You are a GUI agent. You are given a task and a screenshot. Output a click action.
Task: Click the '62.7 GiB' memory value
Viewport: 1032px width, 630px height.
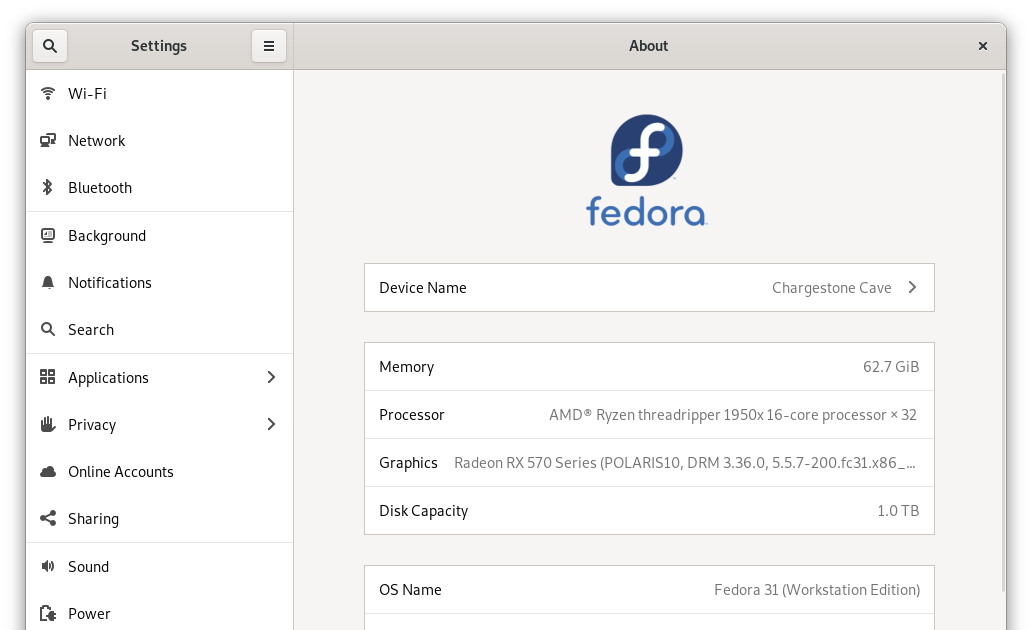pyautogui.click(x=891, y=367)
